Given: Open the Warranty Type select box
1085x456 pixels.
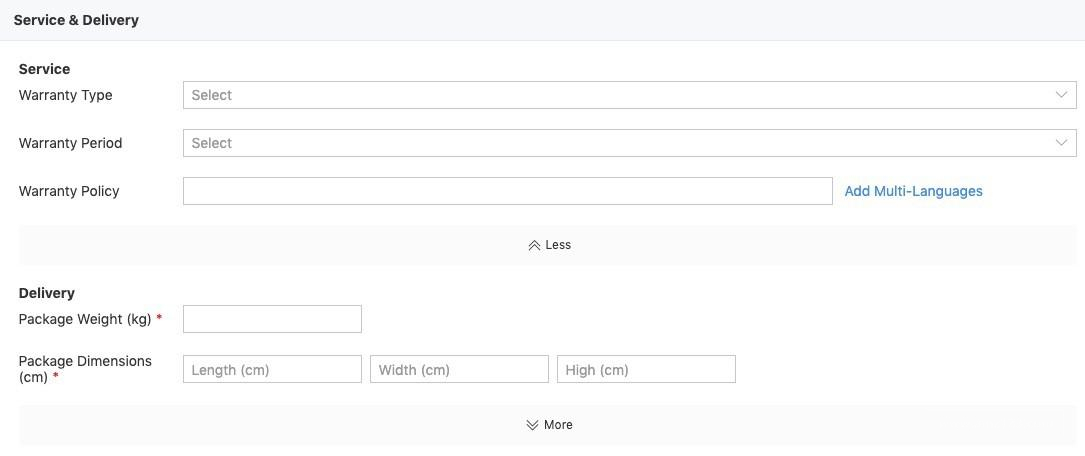Looking at the screenshot, I should 620,95.
